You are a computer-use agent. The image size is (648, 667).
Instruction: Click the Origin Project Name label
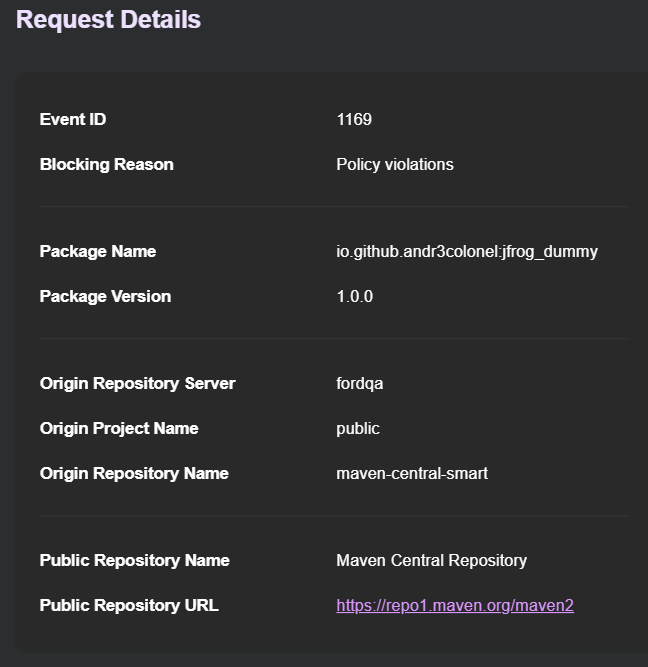click(119, 429)
